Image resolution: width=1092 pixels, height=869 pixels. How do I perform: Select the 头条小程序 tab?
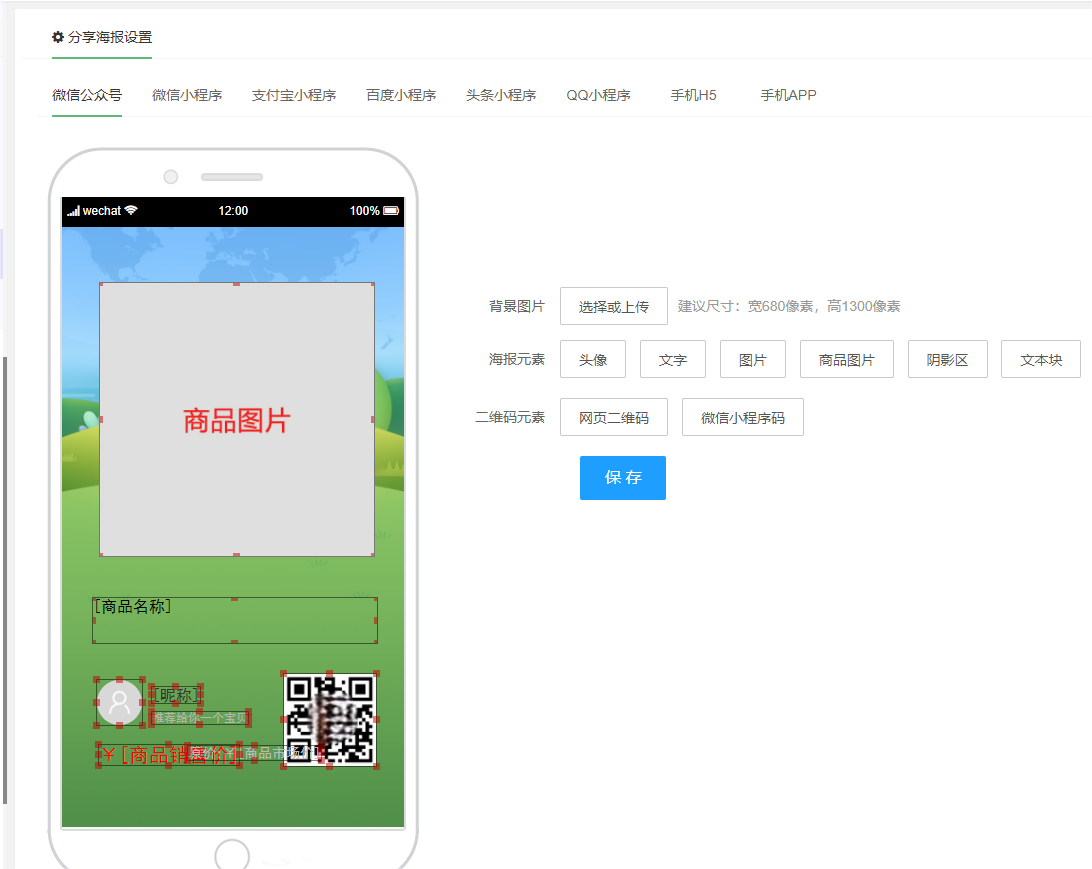[501, 96]
